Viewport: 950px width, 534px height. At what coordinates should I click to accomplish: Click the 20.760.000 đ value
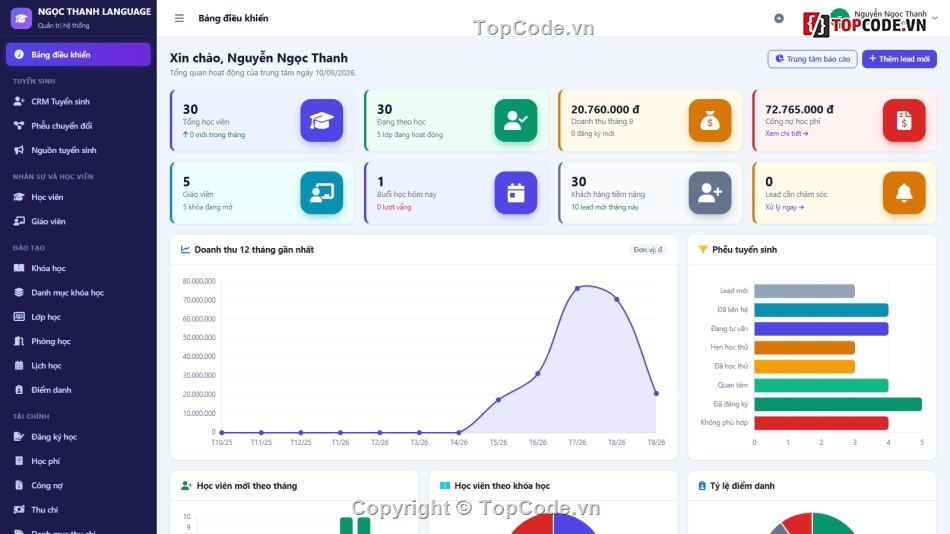click(x=605, y=109)
